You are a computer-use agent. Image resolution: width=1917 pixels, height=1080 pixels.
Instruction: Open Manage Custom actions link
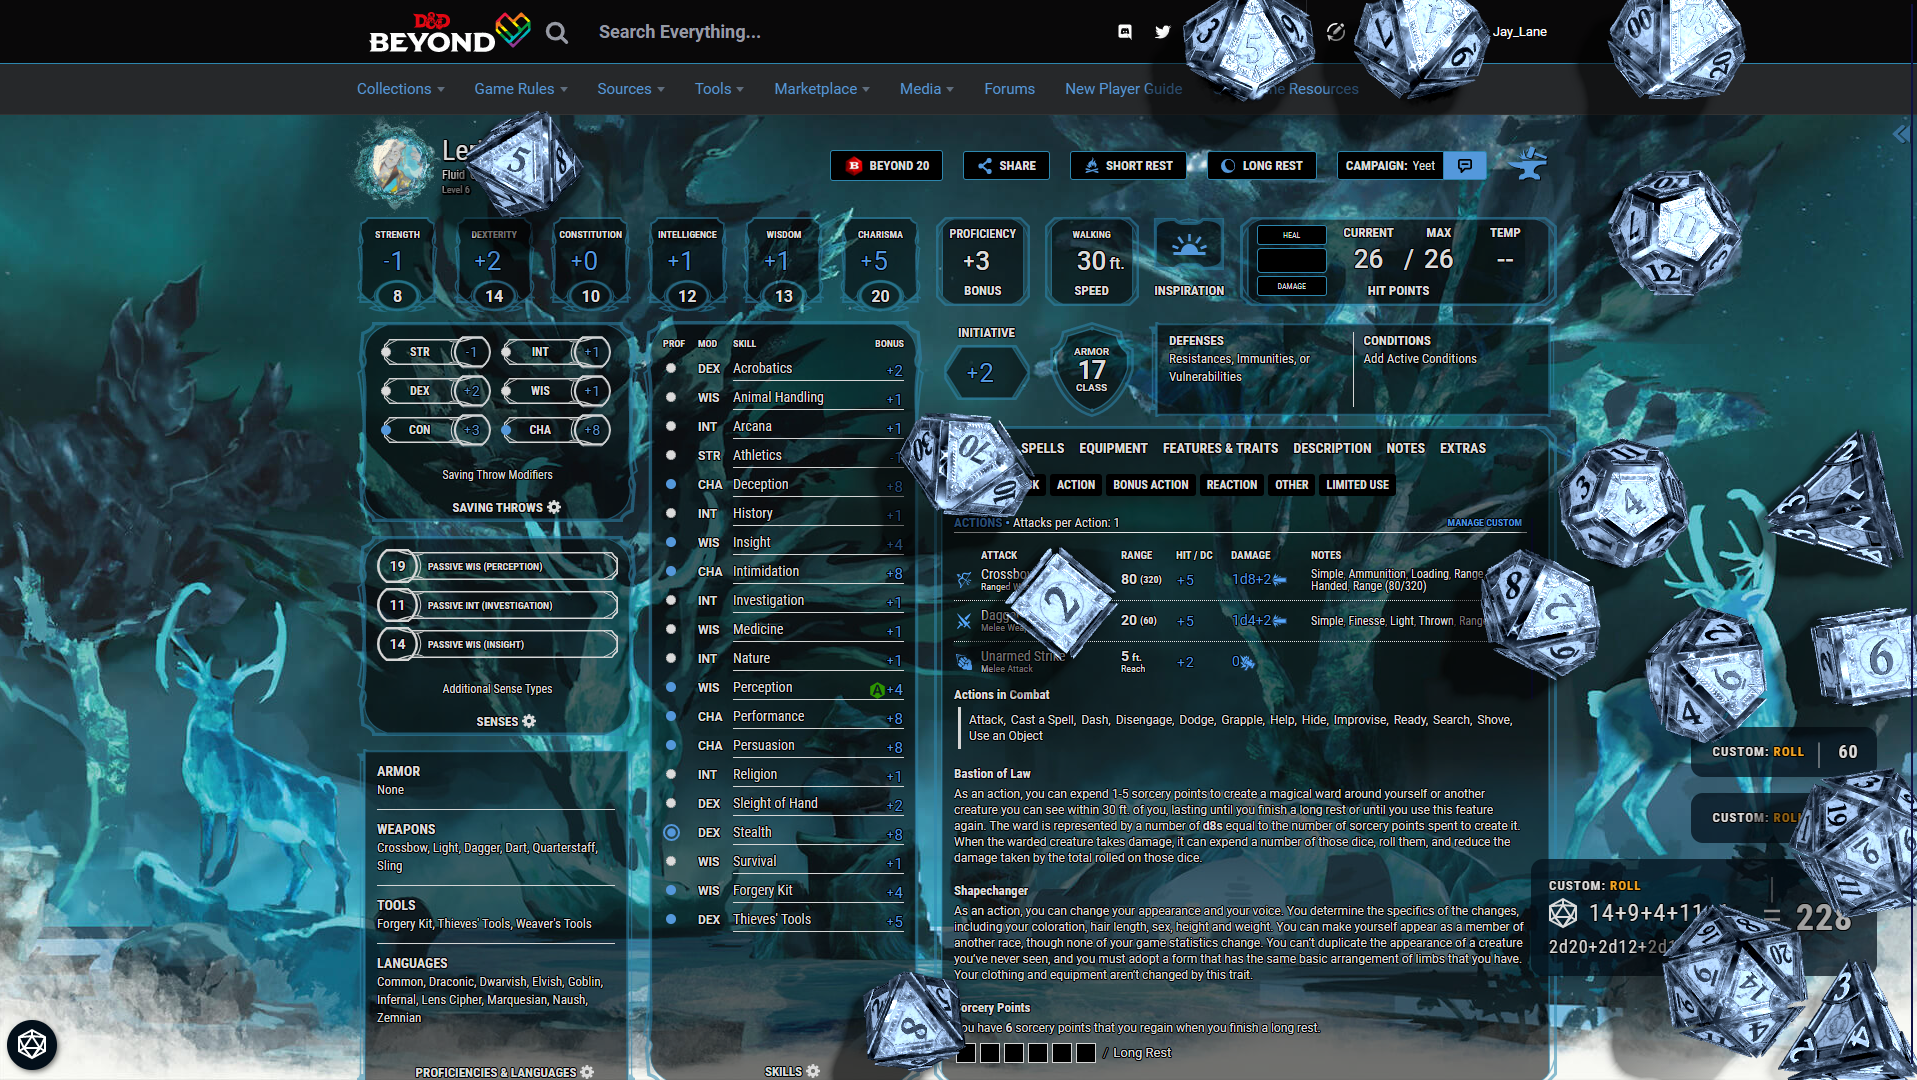tap(1484, 523)
